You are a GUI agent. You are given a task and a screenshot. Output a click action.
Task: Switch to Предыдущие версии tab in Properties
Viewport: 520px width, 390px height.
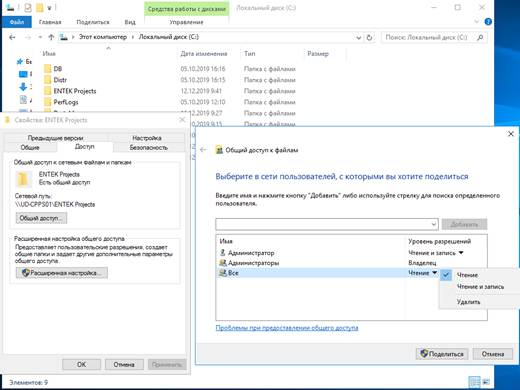click(55, 138)
